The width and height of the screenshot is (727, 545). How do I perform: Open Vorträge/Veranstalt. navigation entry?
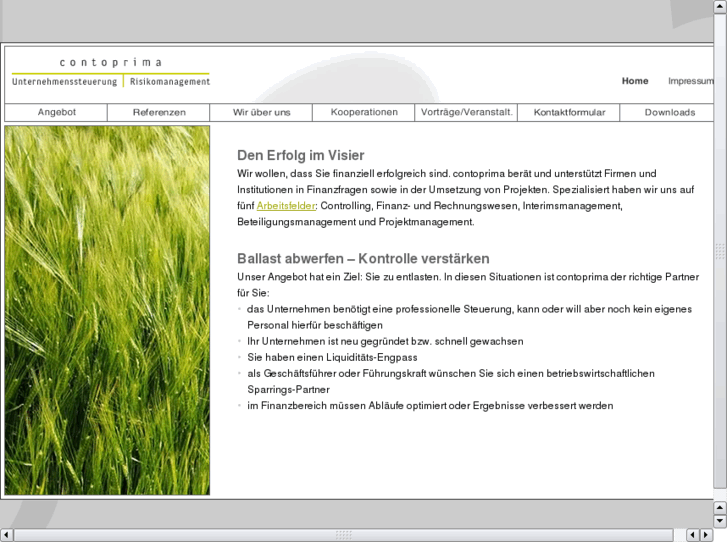pos(466,112)
